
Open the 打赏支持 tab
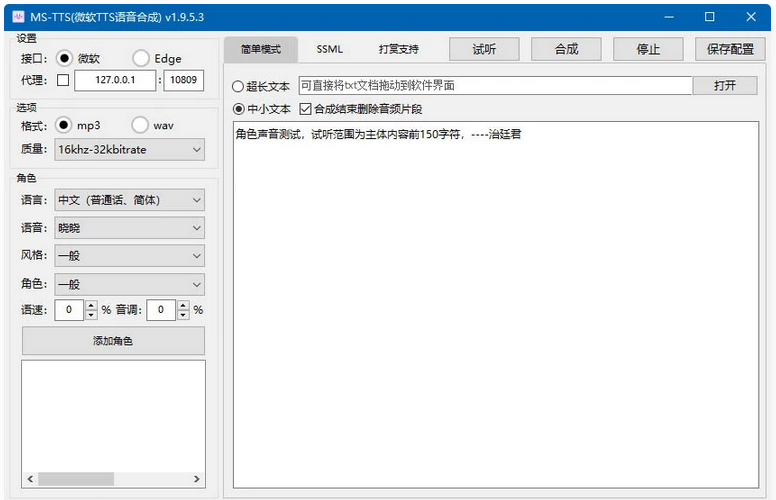(x=398, y=49)
